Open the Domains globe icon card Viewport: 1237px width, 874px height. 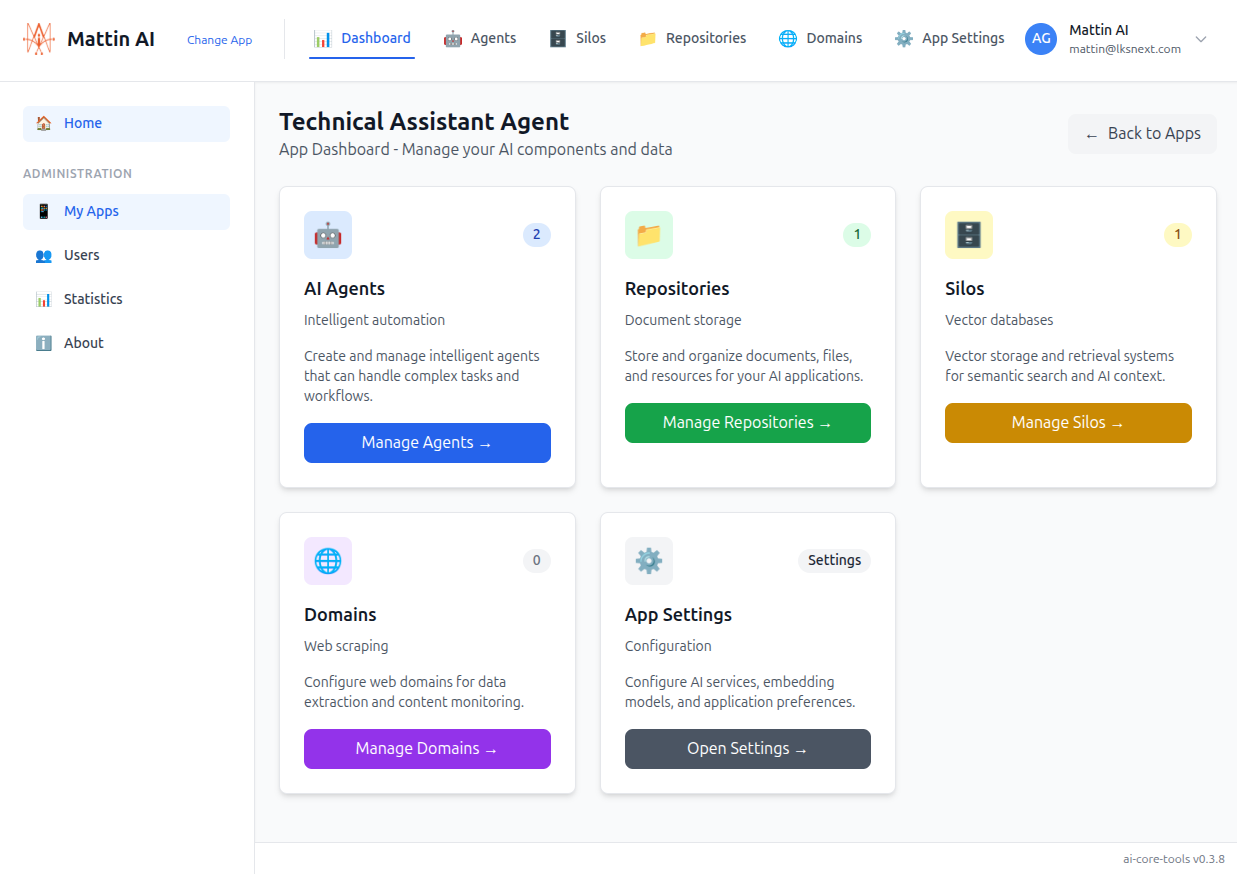coord(327,561)
